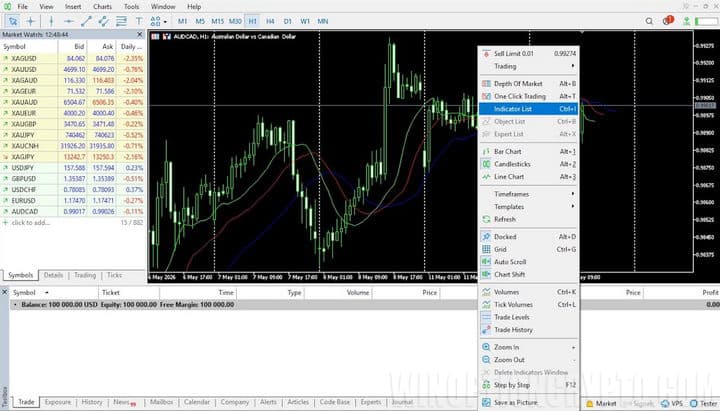Select the text label tool

coord(139,21)
